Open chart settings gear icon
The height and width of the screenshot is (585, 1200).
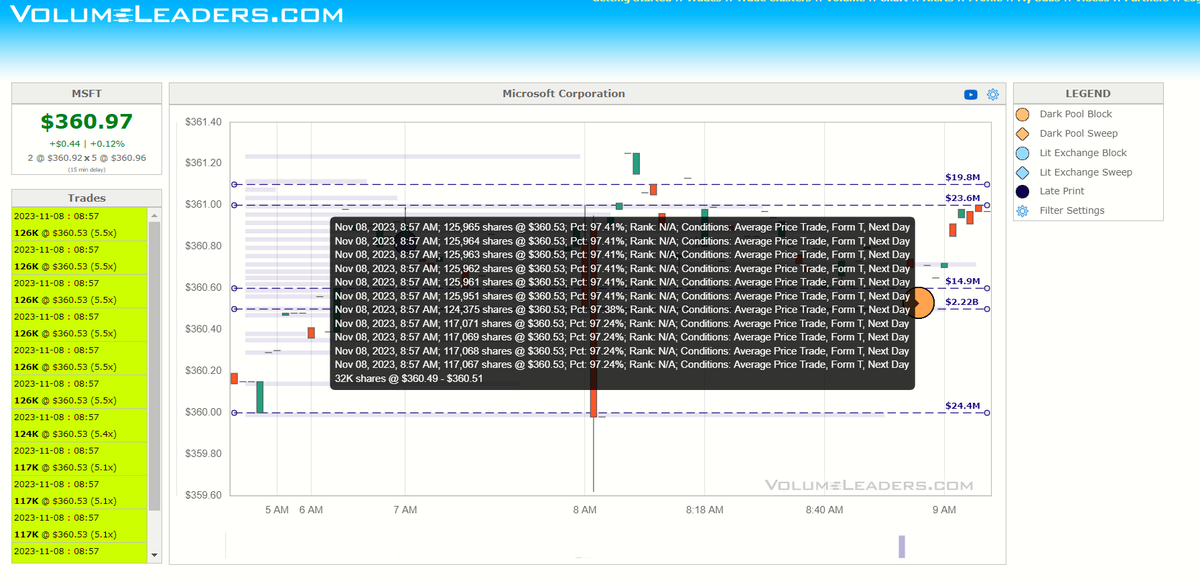pyautogui.click(x=993, y=94)
